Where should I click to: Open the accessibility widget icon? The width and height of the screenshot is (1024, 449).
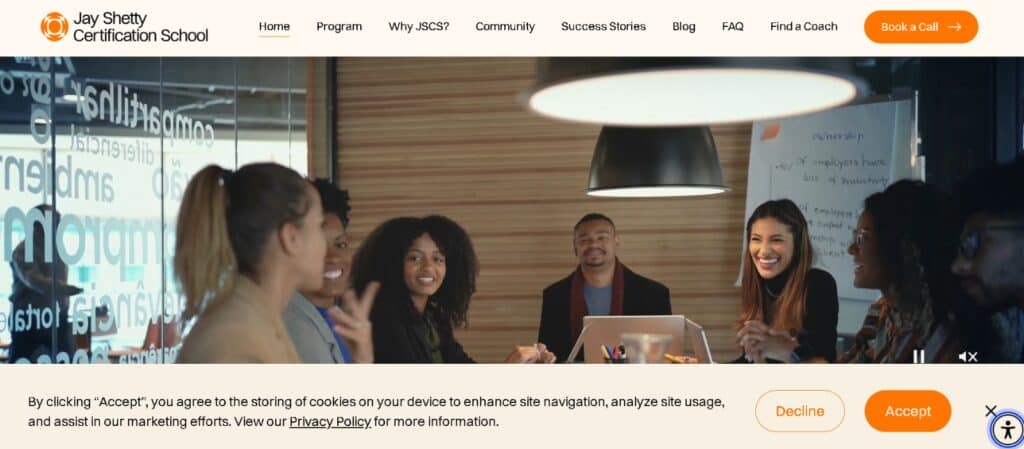[1008, 429]
